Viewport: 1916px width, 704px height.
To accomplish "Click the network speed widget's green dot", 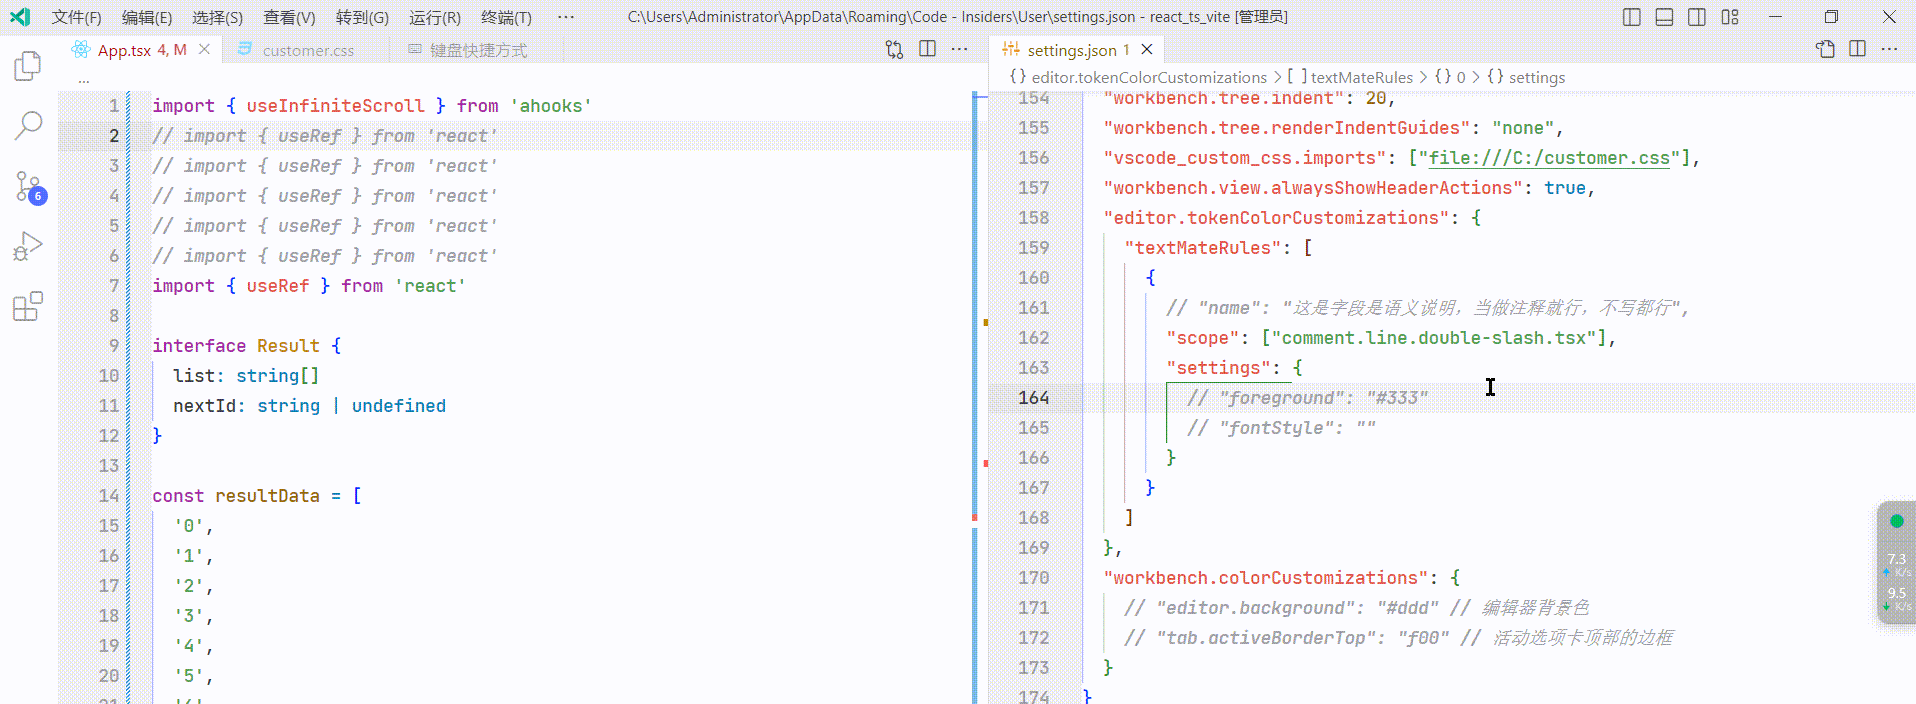I will click(x=1896, y=521).
